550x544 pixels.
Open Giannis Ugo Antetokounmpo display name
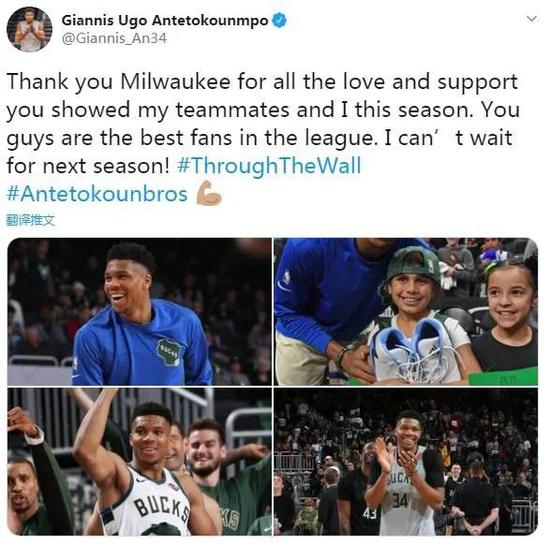[165, 20]
